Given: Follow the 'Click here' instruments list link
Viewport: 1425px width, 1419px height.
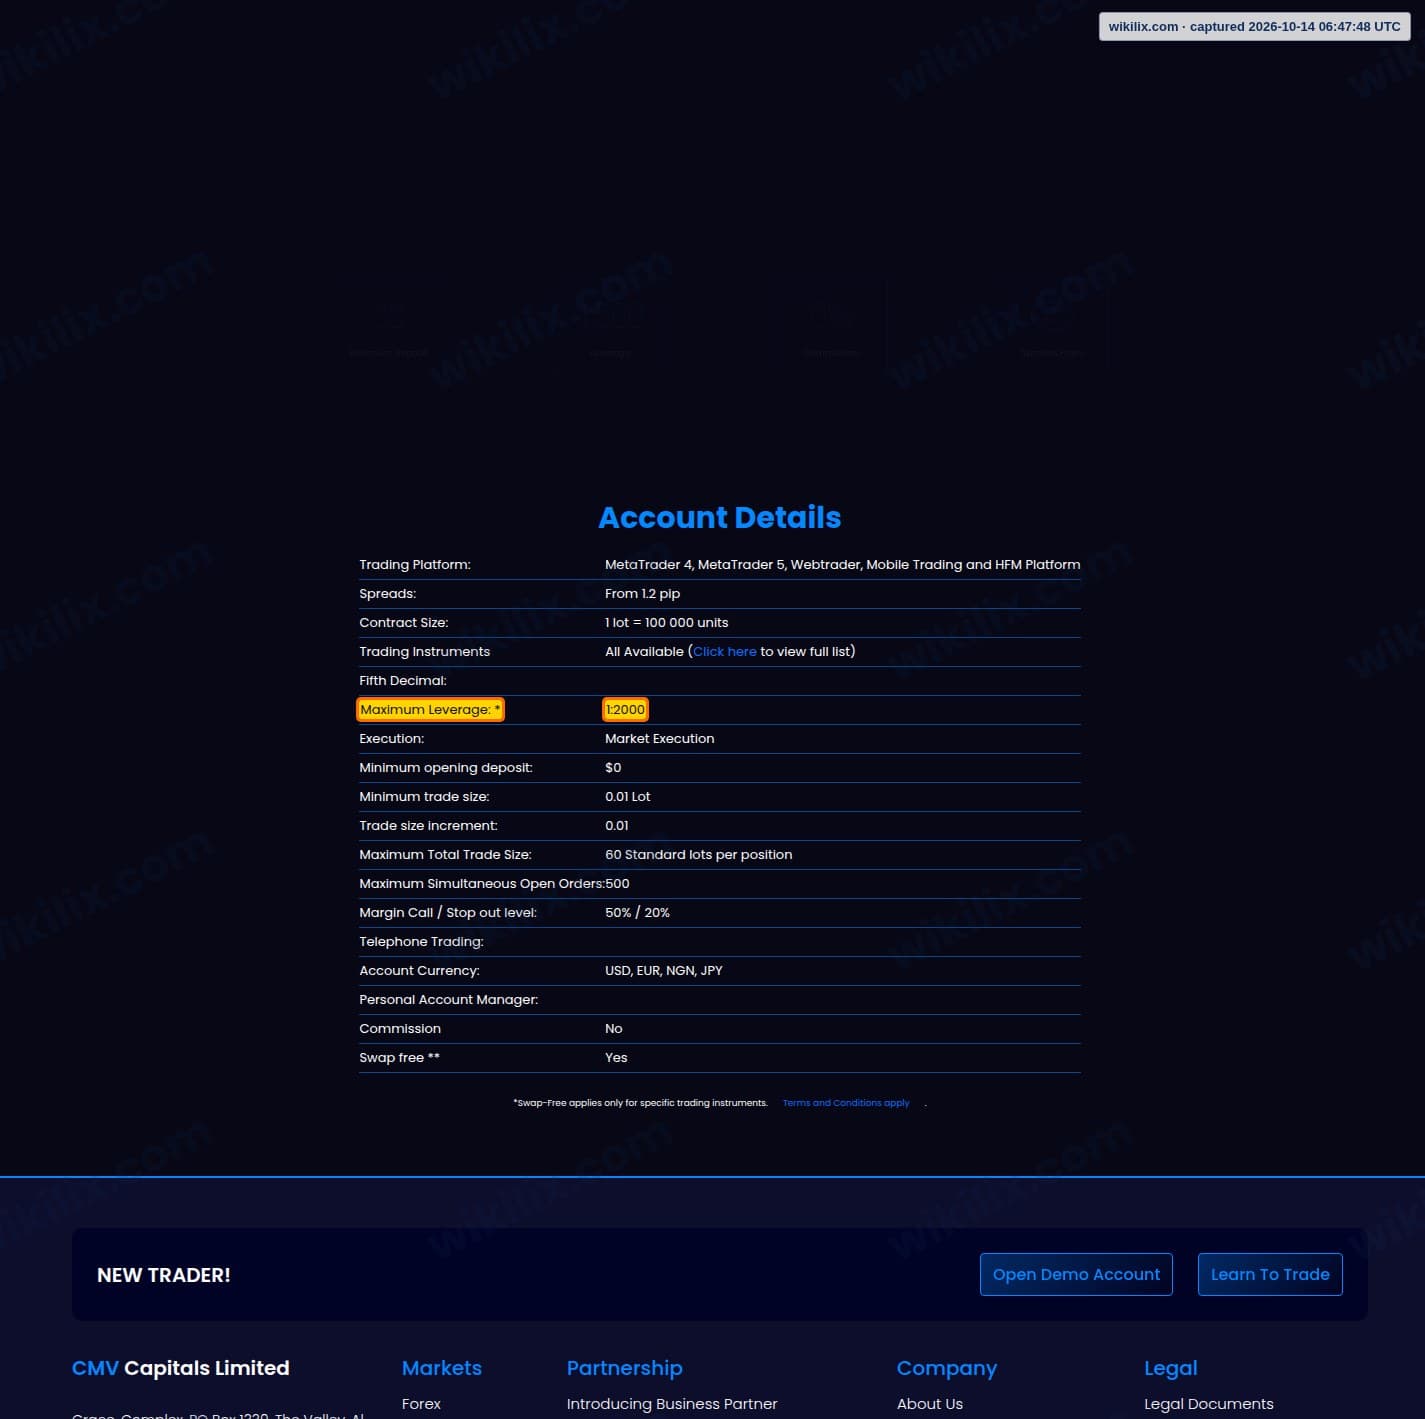Looking at the screenshot, I should [x=725, y=651].
